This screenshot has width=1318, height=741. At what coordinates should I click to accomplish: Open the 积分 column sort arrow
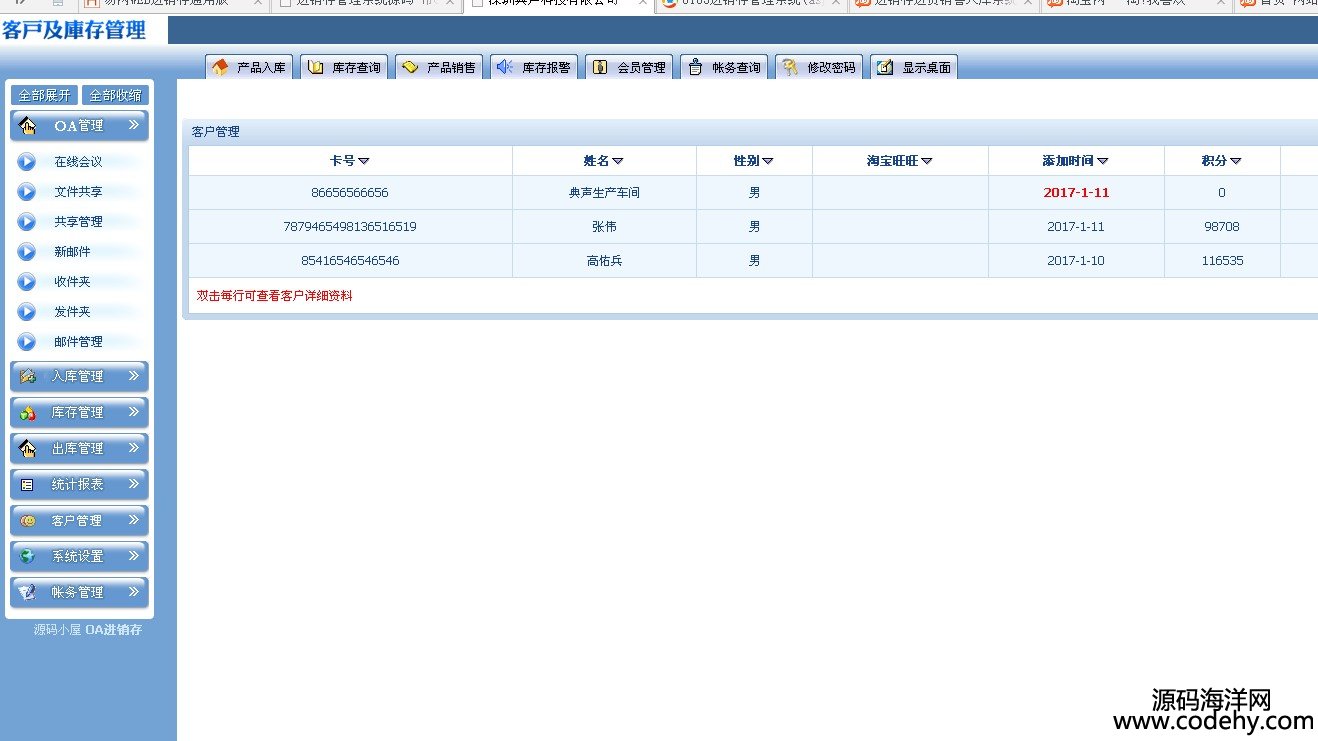pos(1236,162)
